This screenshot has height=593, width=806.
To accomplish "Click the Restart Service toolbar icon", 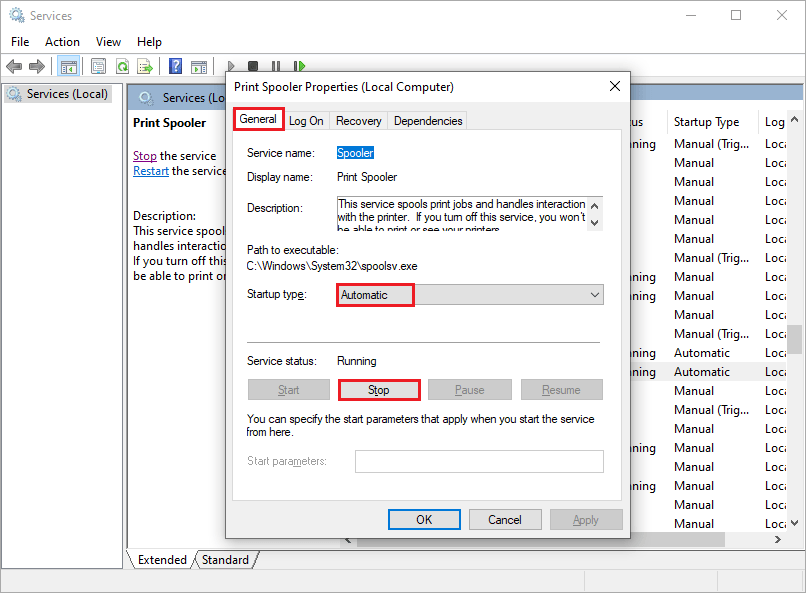I will [x=299, y=66].
